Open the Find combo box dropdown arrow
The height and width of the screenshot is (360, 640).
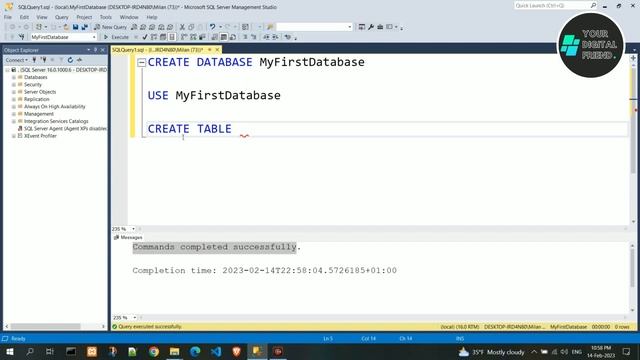click(349, 27)
